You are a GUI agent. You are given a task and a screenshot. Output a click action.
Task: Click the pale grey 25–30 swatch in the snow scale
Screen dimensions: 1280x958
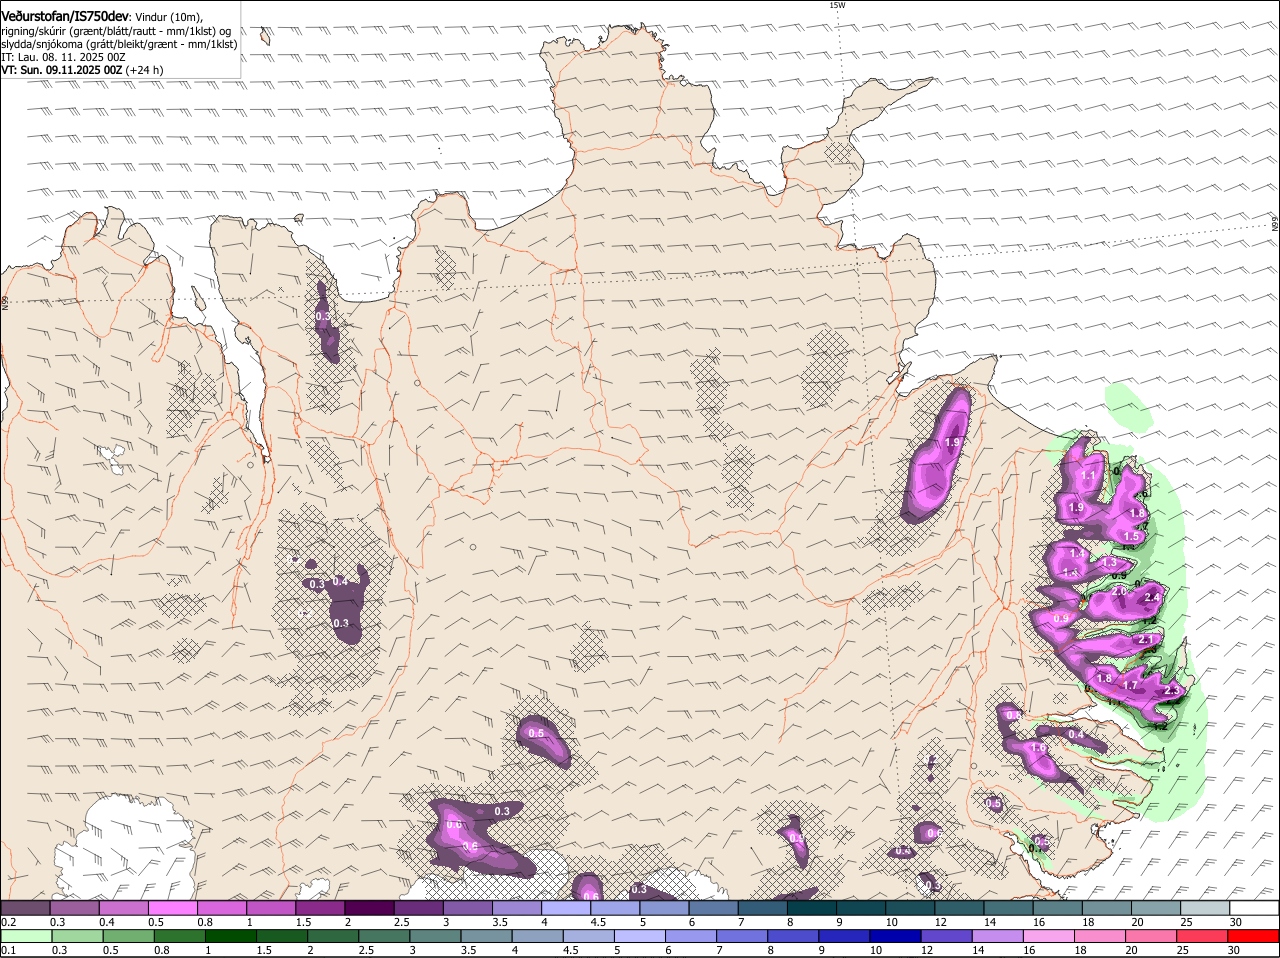1206,908
